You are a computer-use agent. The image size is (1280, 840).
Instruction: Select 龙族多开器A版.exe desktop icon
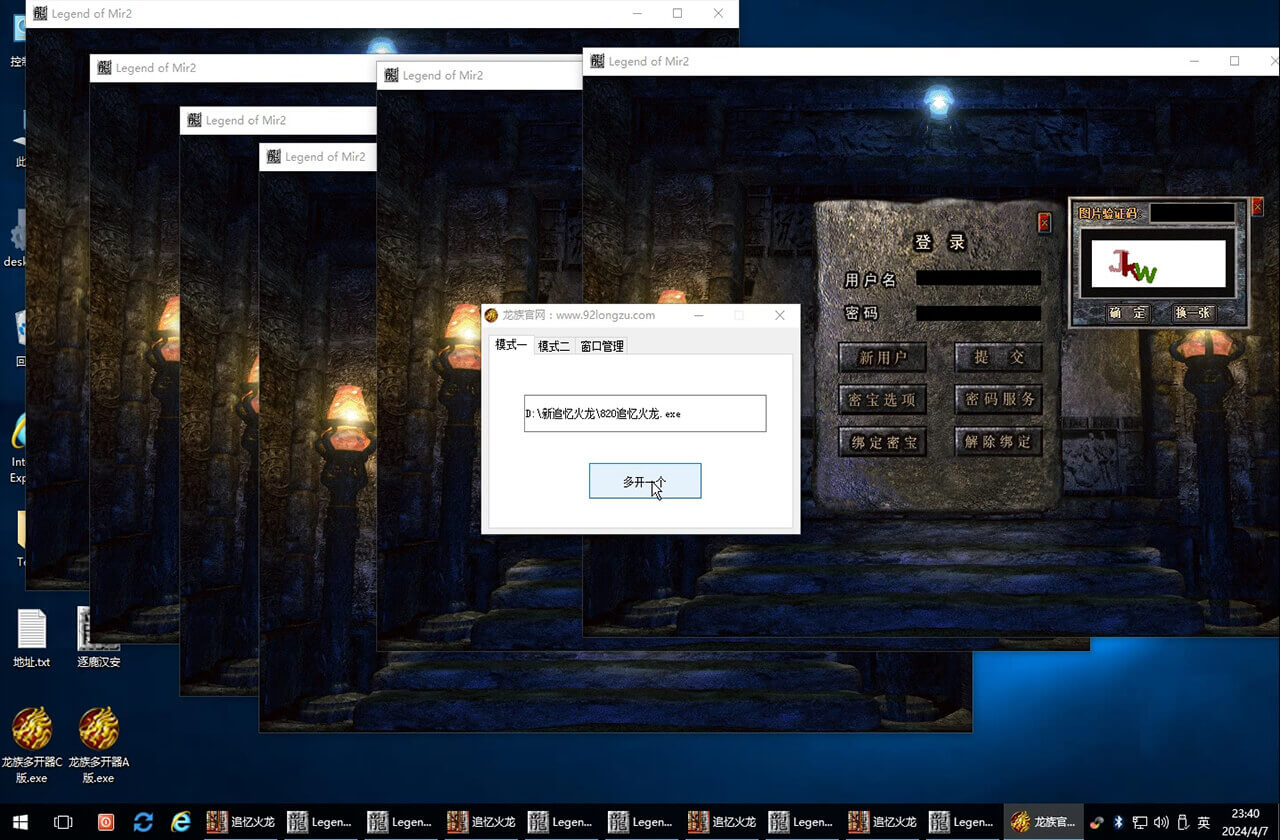pyautogui.click(x=98, y=745)
